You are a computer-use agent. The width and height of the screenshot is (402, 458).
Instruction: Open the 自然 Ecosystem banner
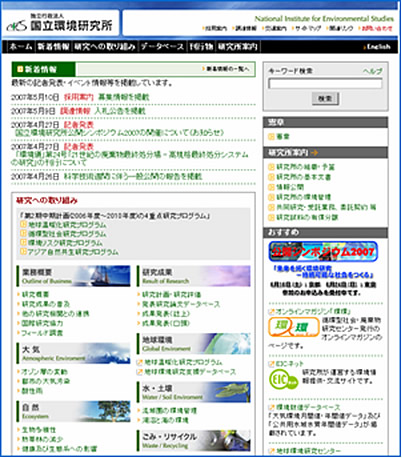(73, 411)
